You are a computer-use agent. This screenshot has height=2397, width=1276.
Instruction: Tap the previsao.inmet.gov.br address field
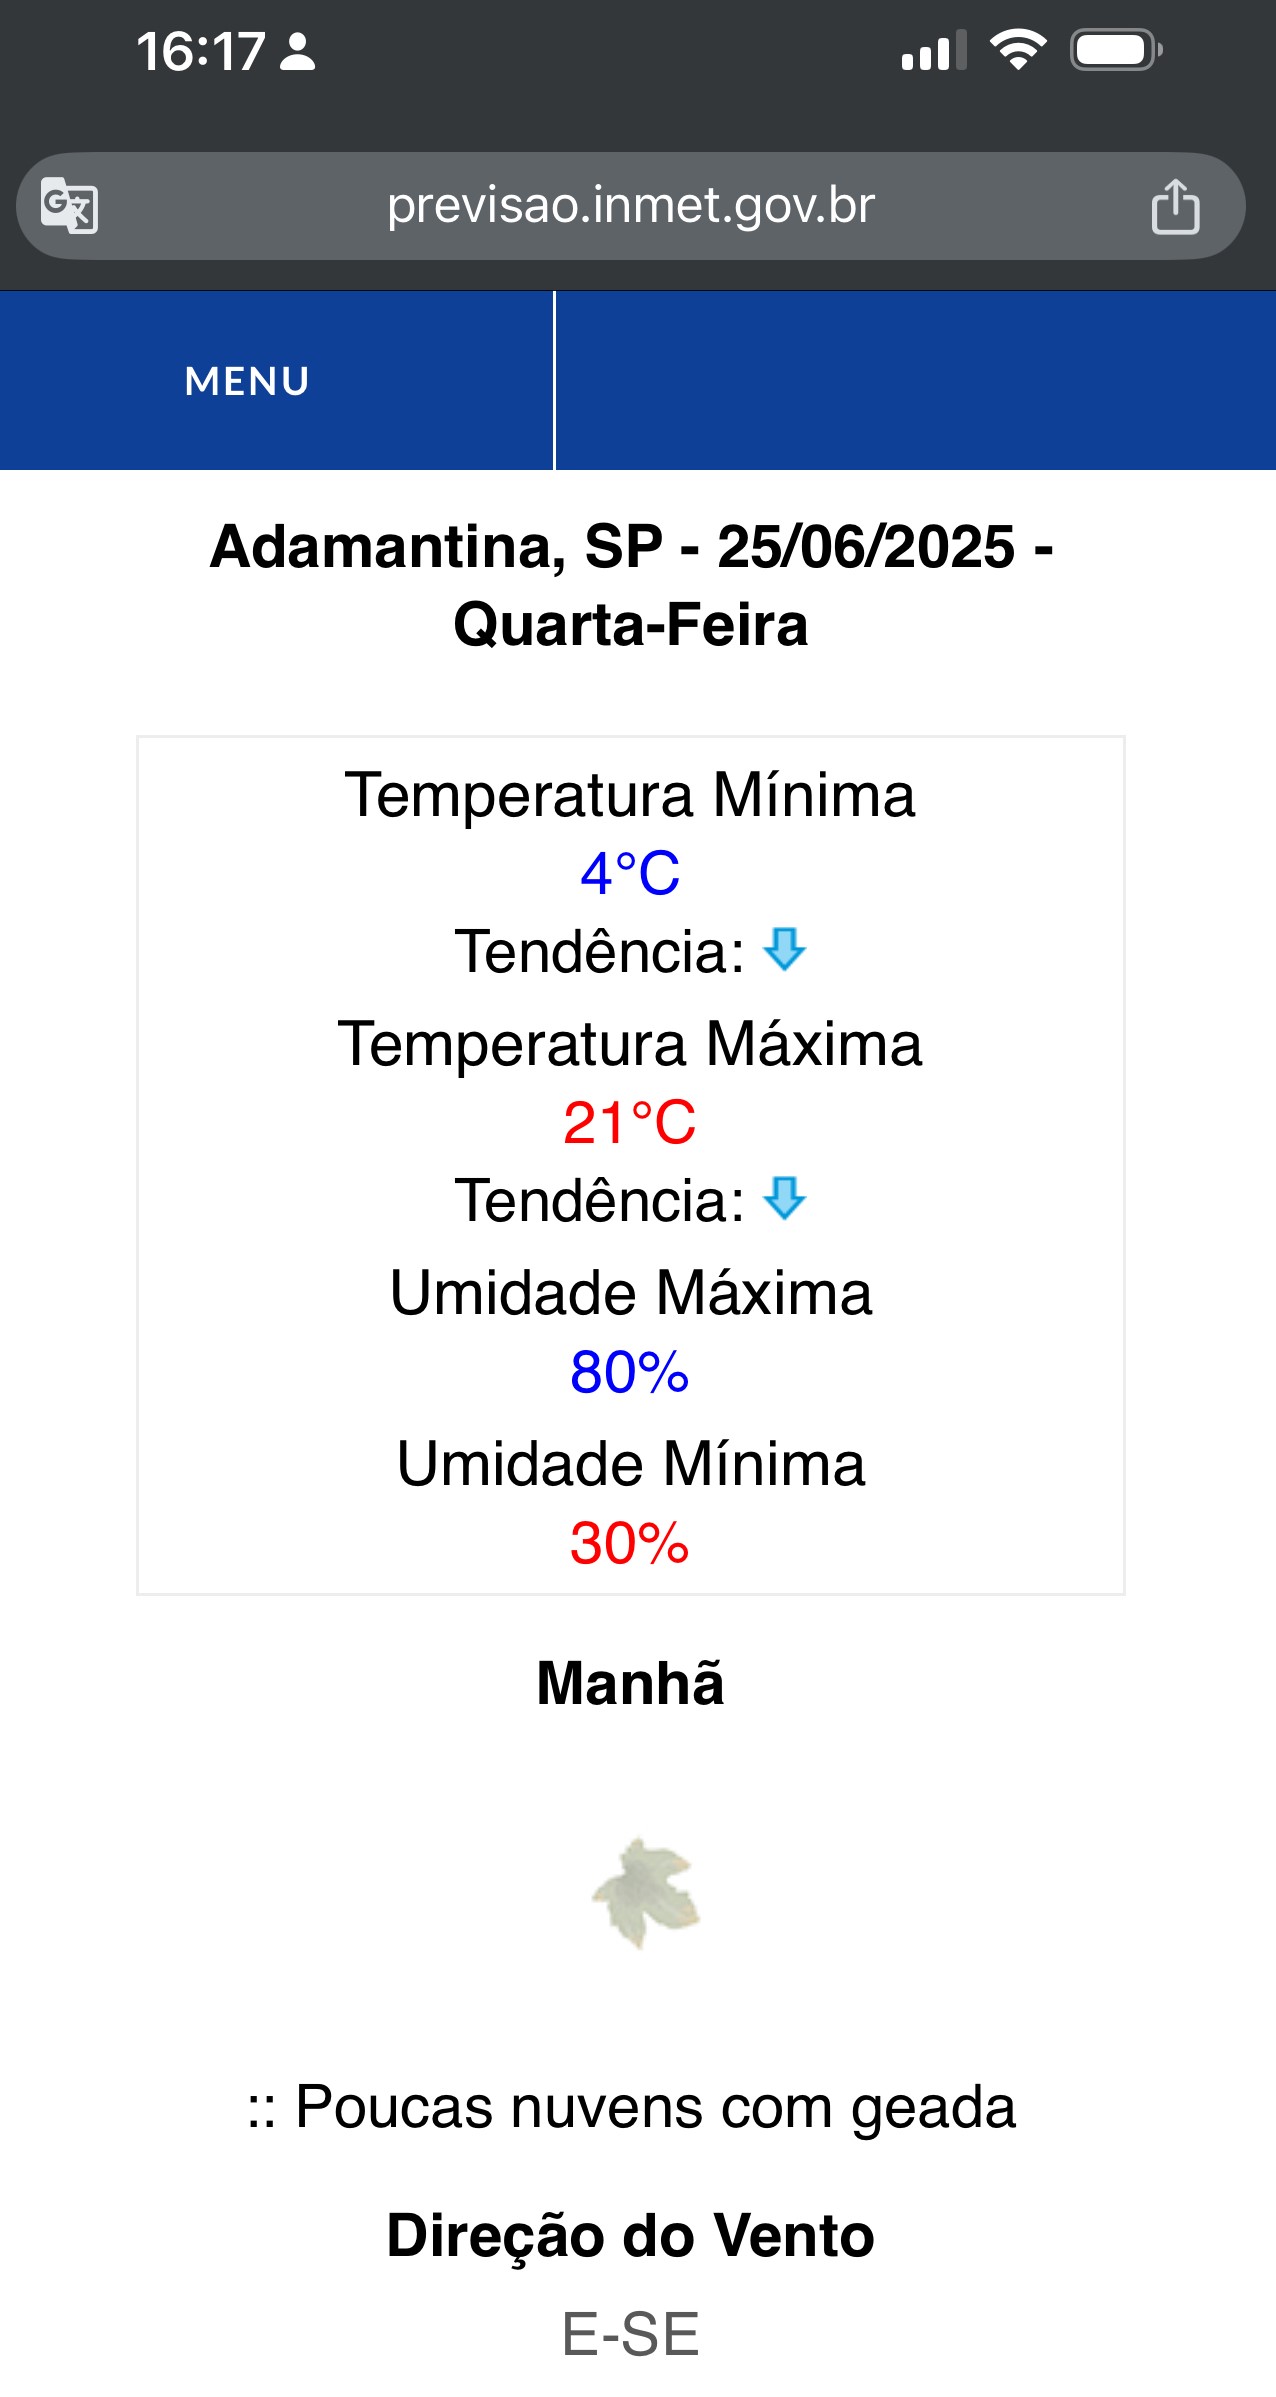tap(631, 206)
